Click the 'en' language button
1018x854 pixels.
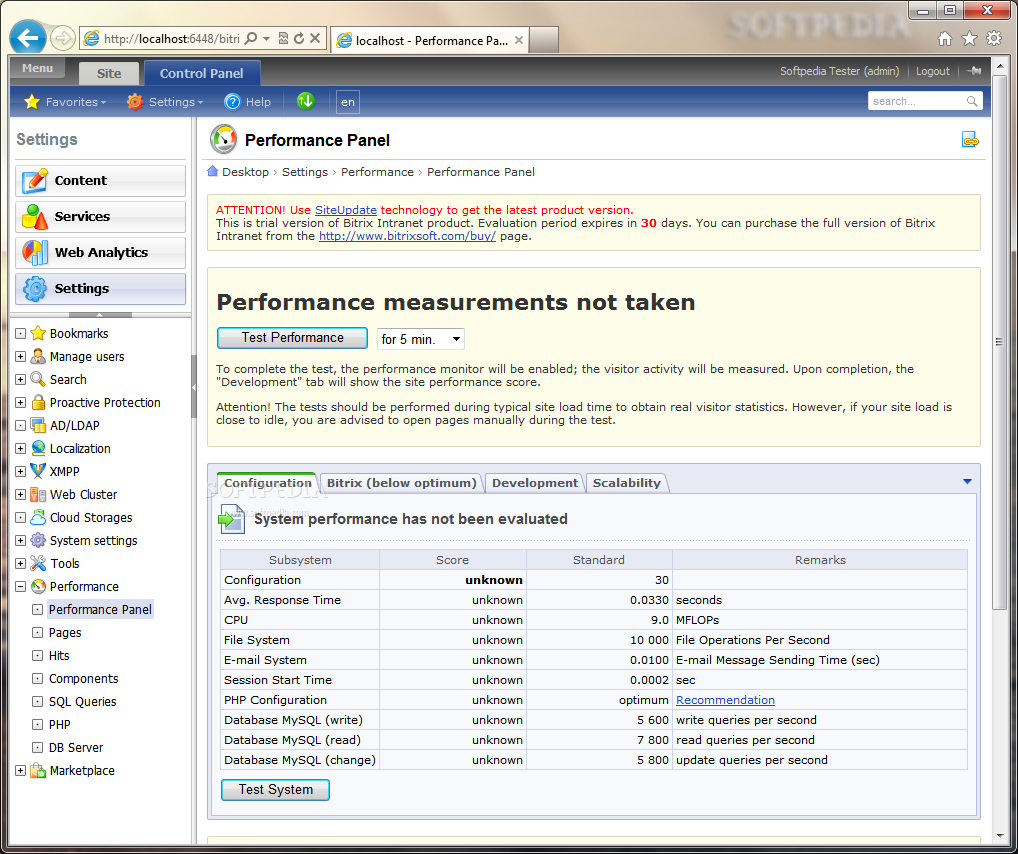(348, 102)
